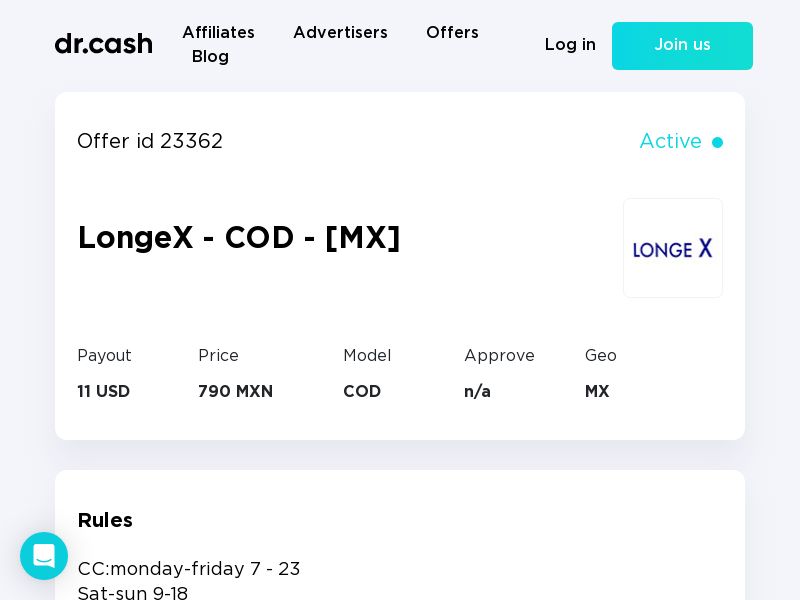Open the Affiliates menu item

tap(218, 33)
